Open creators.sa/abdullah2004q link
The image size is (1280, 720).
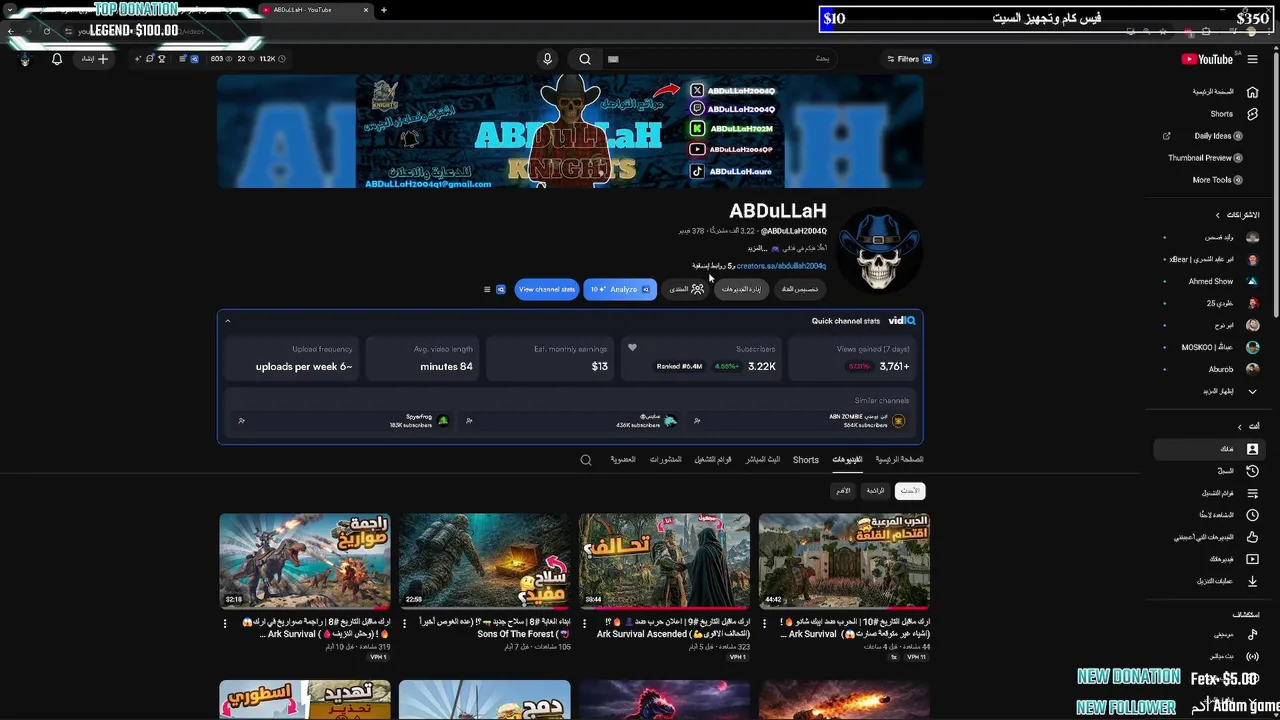coord(781,266)
